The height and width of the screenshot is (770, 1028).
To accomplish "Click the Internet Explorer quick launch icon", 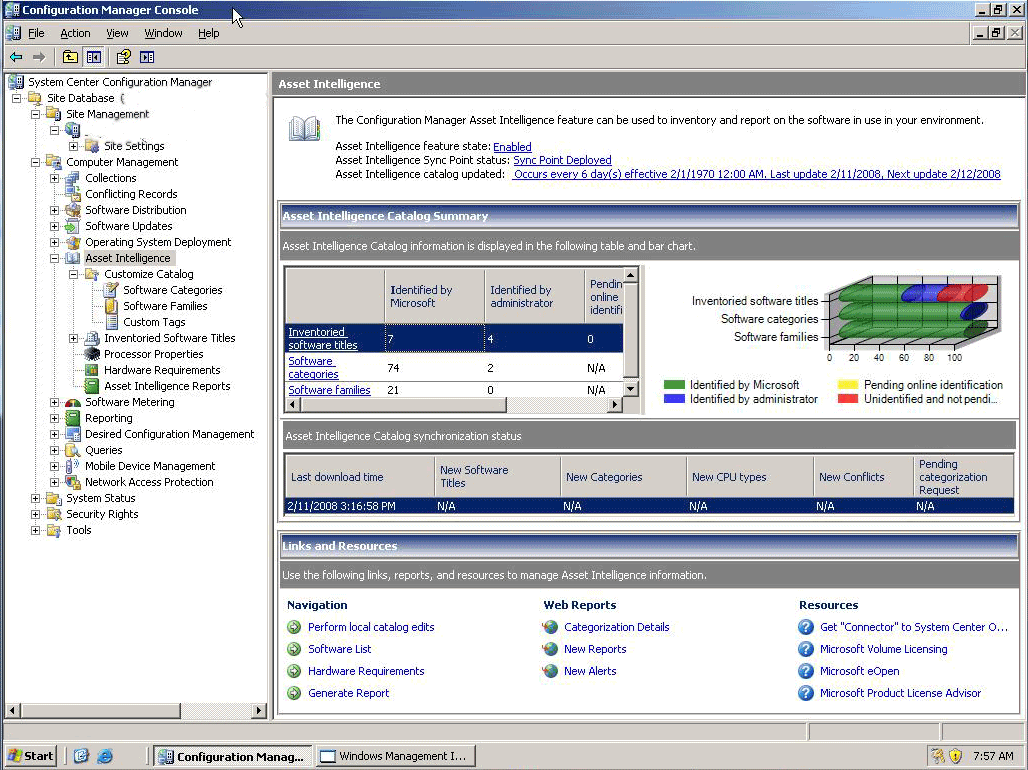I will coord(104,756).
